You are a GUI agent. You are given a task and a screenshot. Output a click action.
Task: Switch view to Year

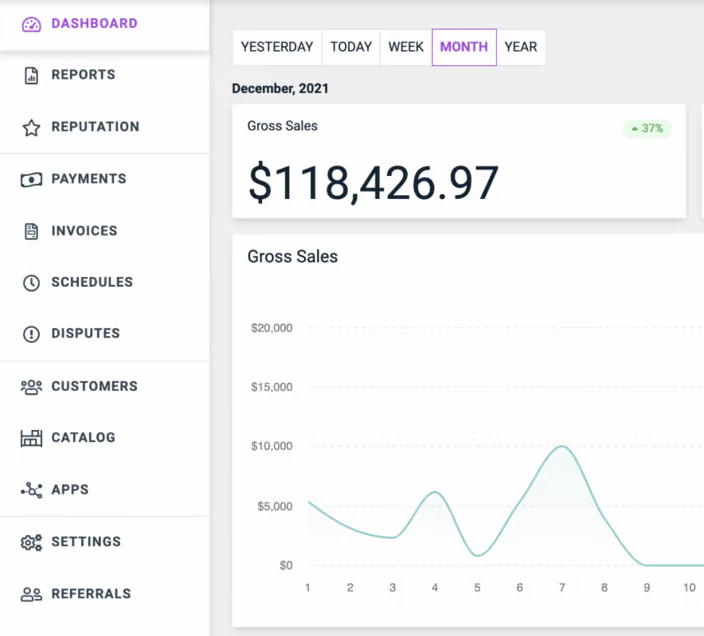pos(520,47)
